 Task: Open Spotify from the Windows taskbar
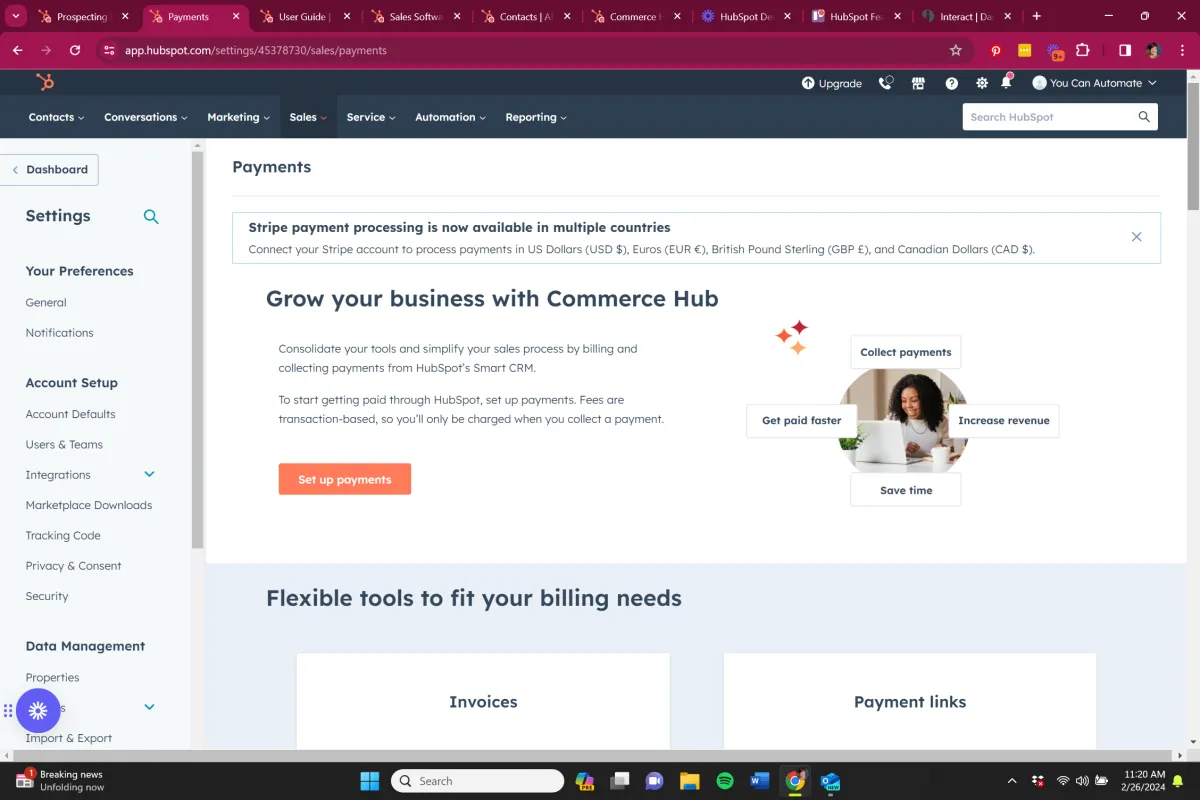pyautogui.click(x=725, y=781)
